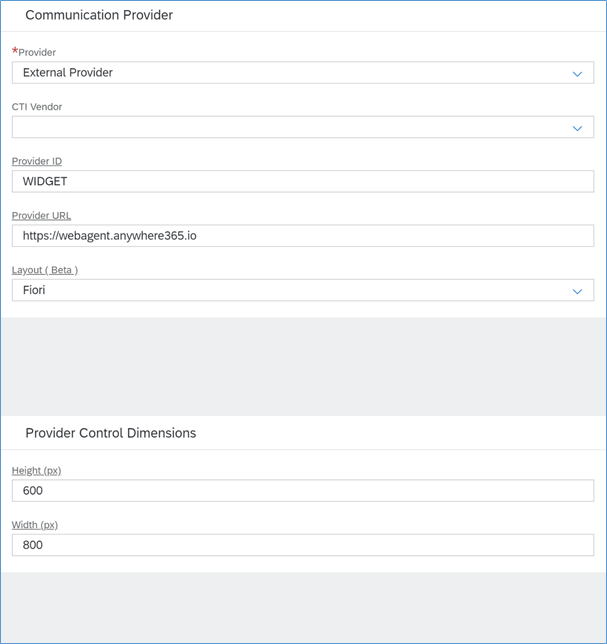Click the Provider Control Dimensions heading
Screen dimensions: 607x644
(111, 433)
